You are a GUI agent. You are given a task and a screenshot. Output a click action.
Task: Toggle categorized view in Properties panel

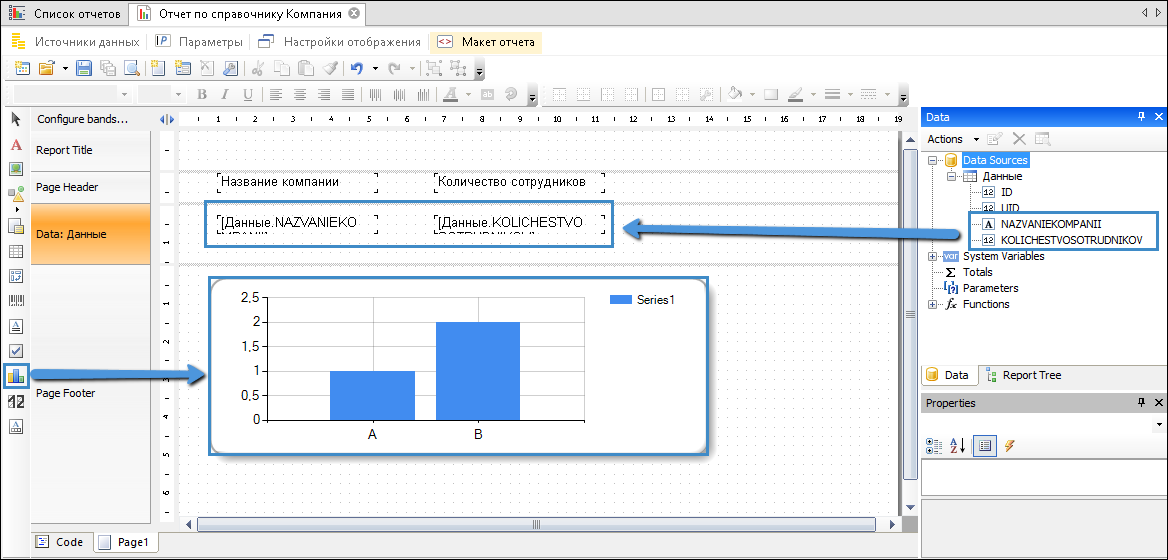(x=934, y=446)
